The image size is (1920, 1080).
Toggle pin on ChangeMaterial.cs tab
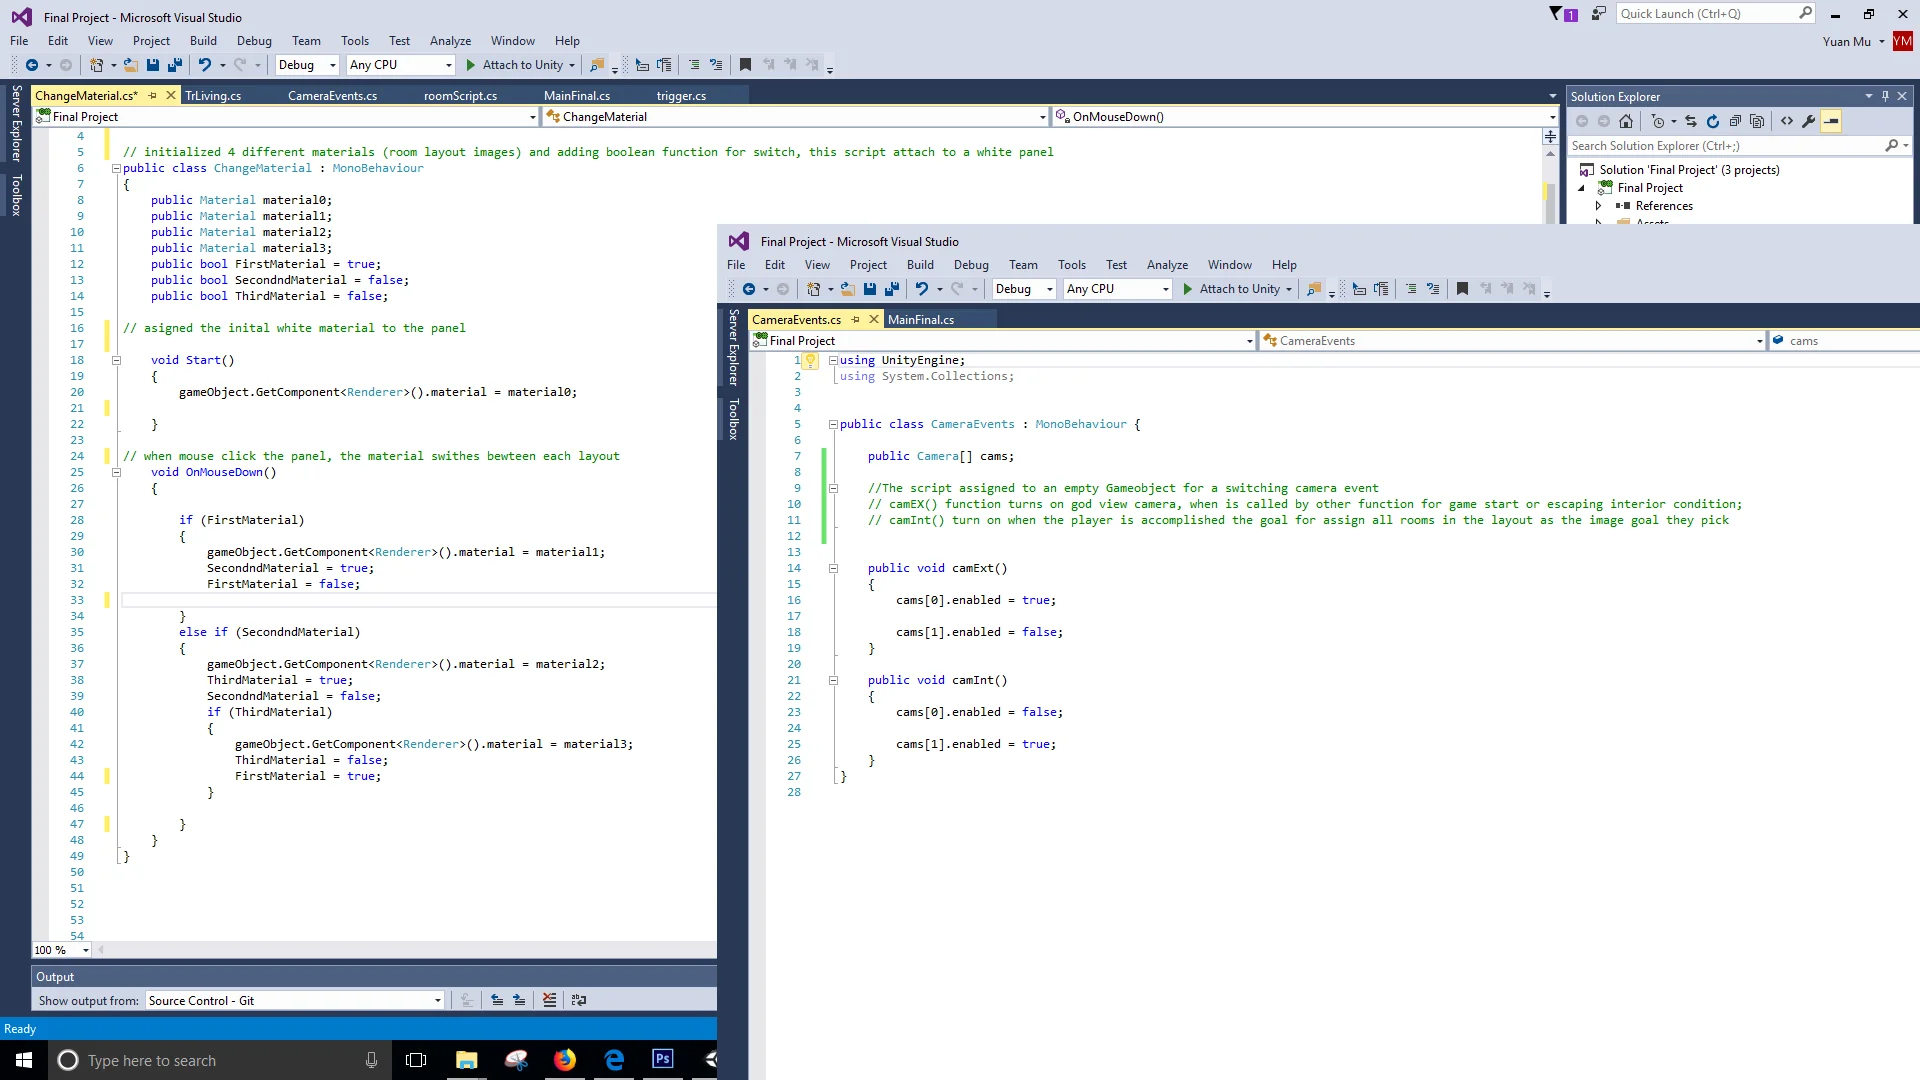click(153, 96)
